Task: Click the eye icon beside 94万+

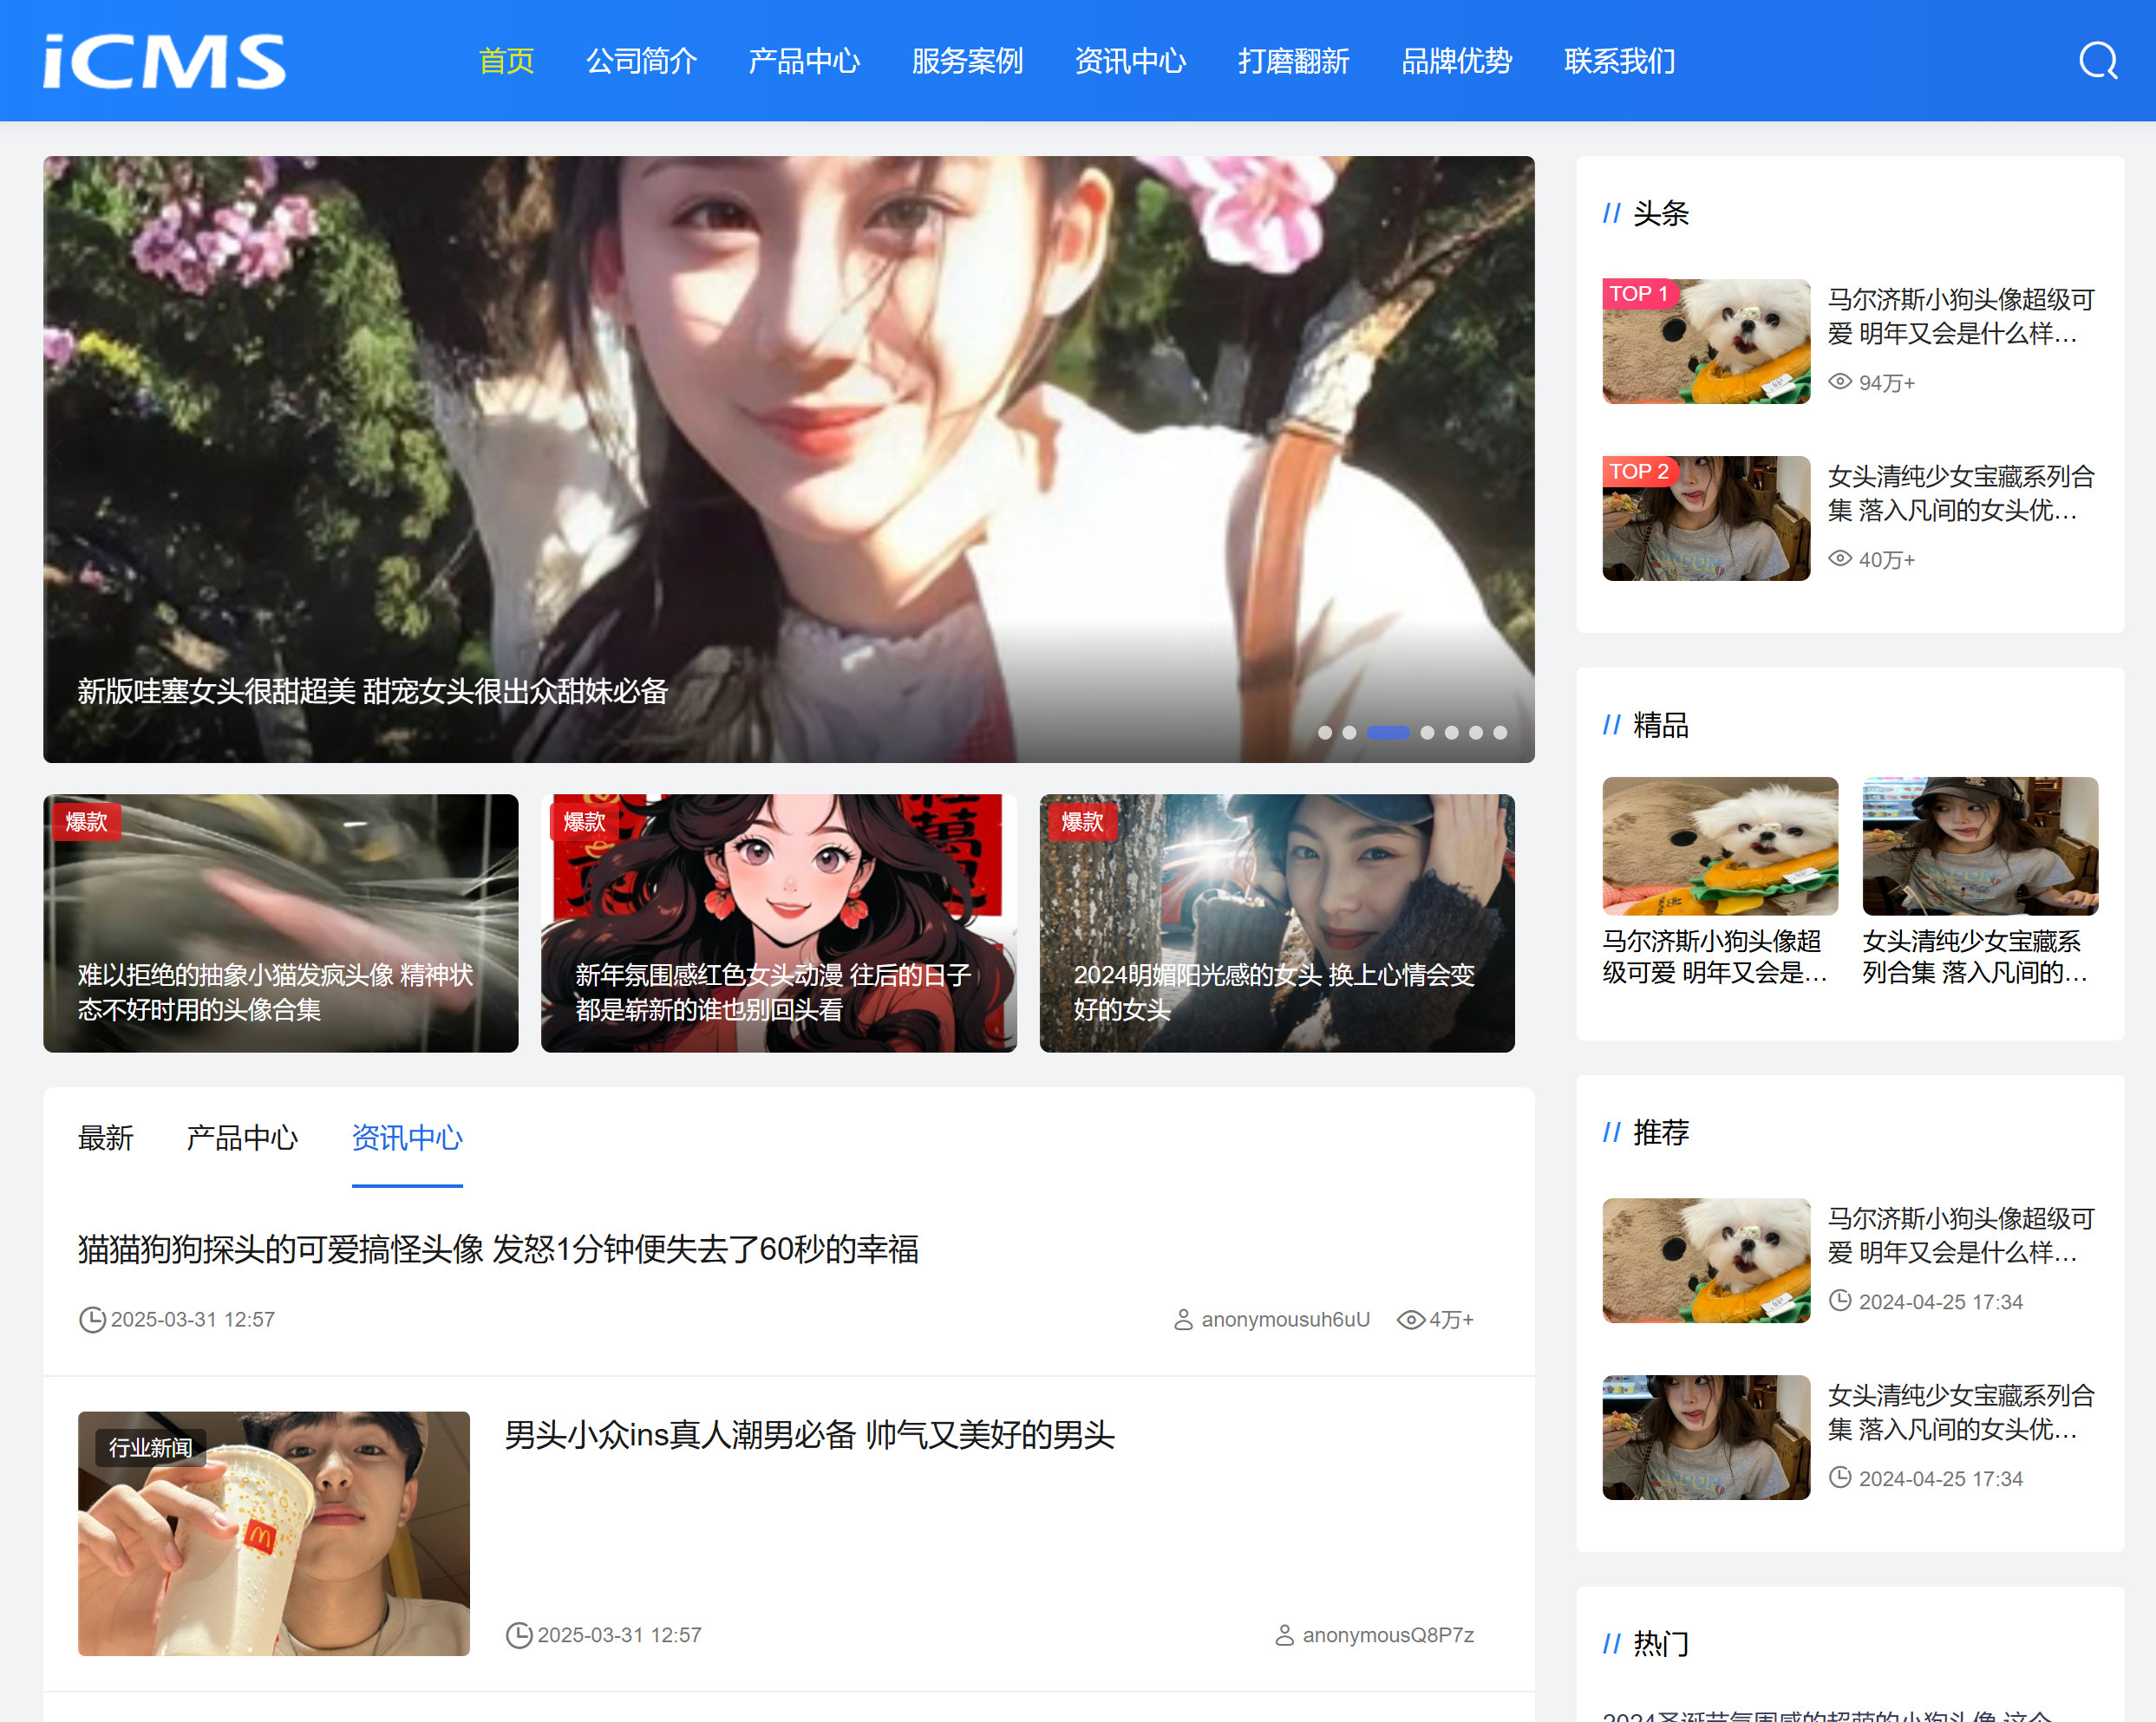Action: (1840, 382)
